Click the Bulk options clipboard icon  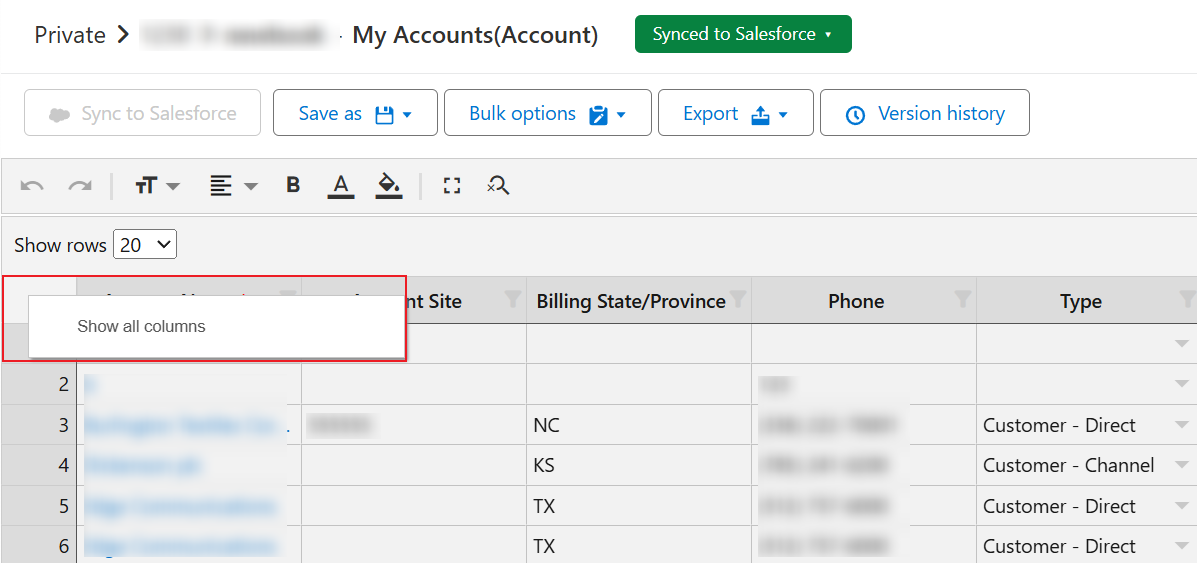click(x=598, y=115)
